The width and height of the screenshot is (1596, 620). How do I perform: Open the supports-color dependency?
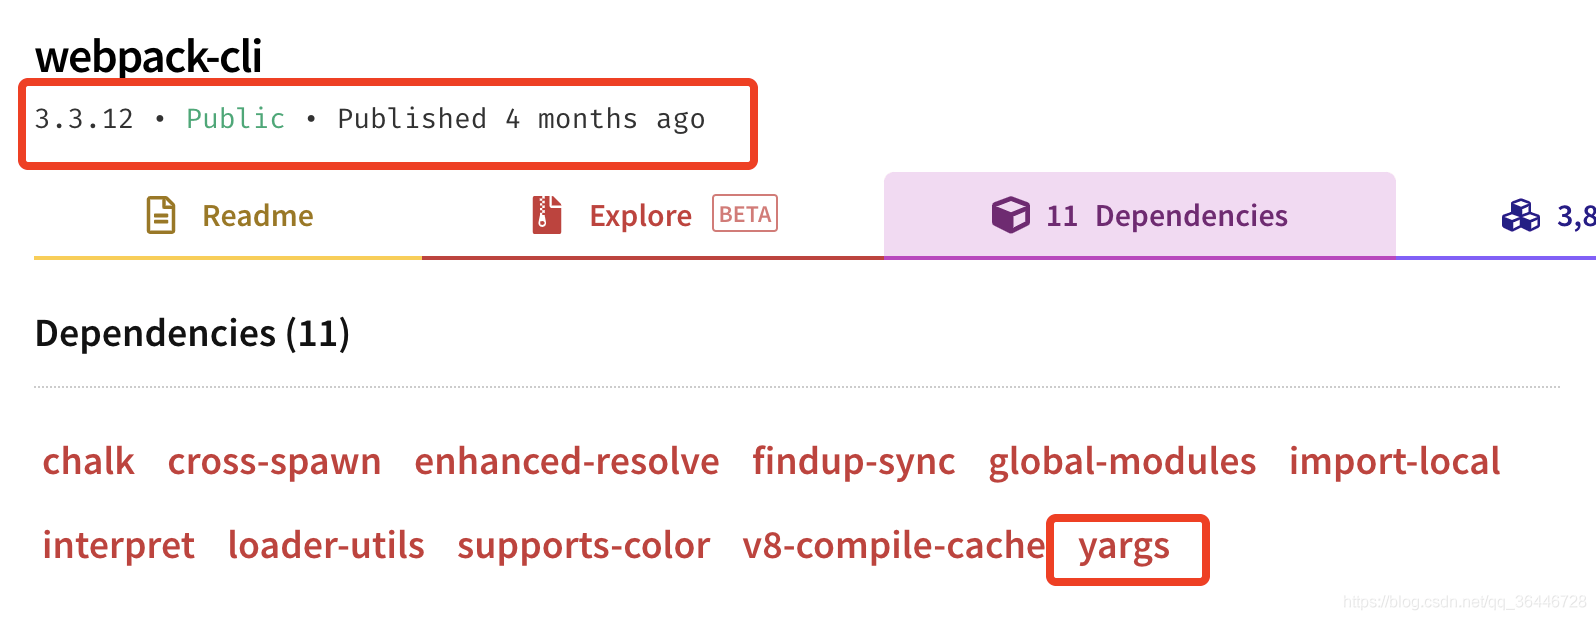point(584,547)
